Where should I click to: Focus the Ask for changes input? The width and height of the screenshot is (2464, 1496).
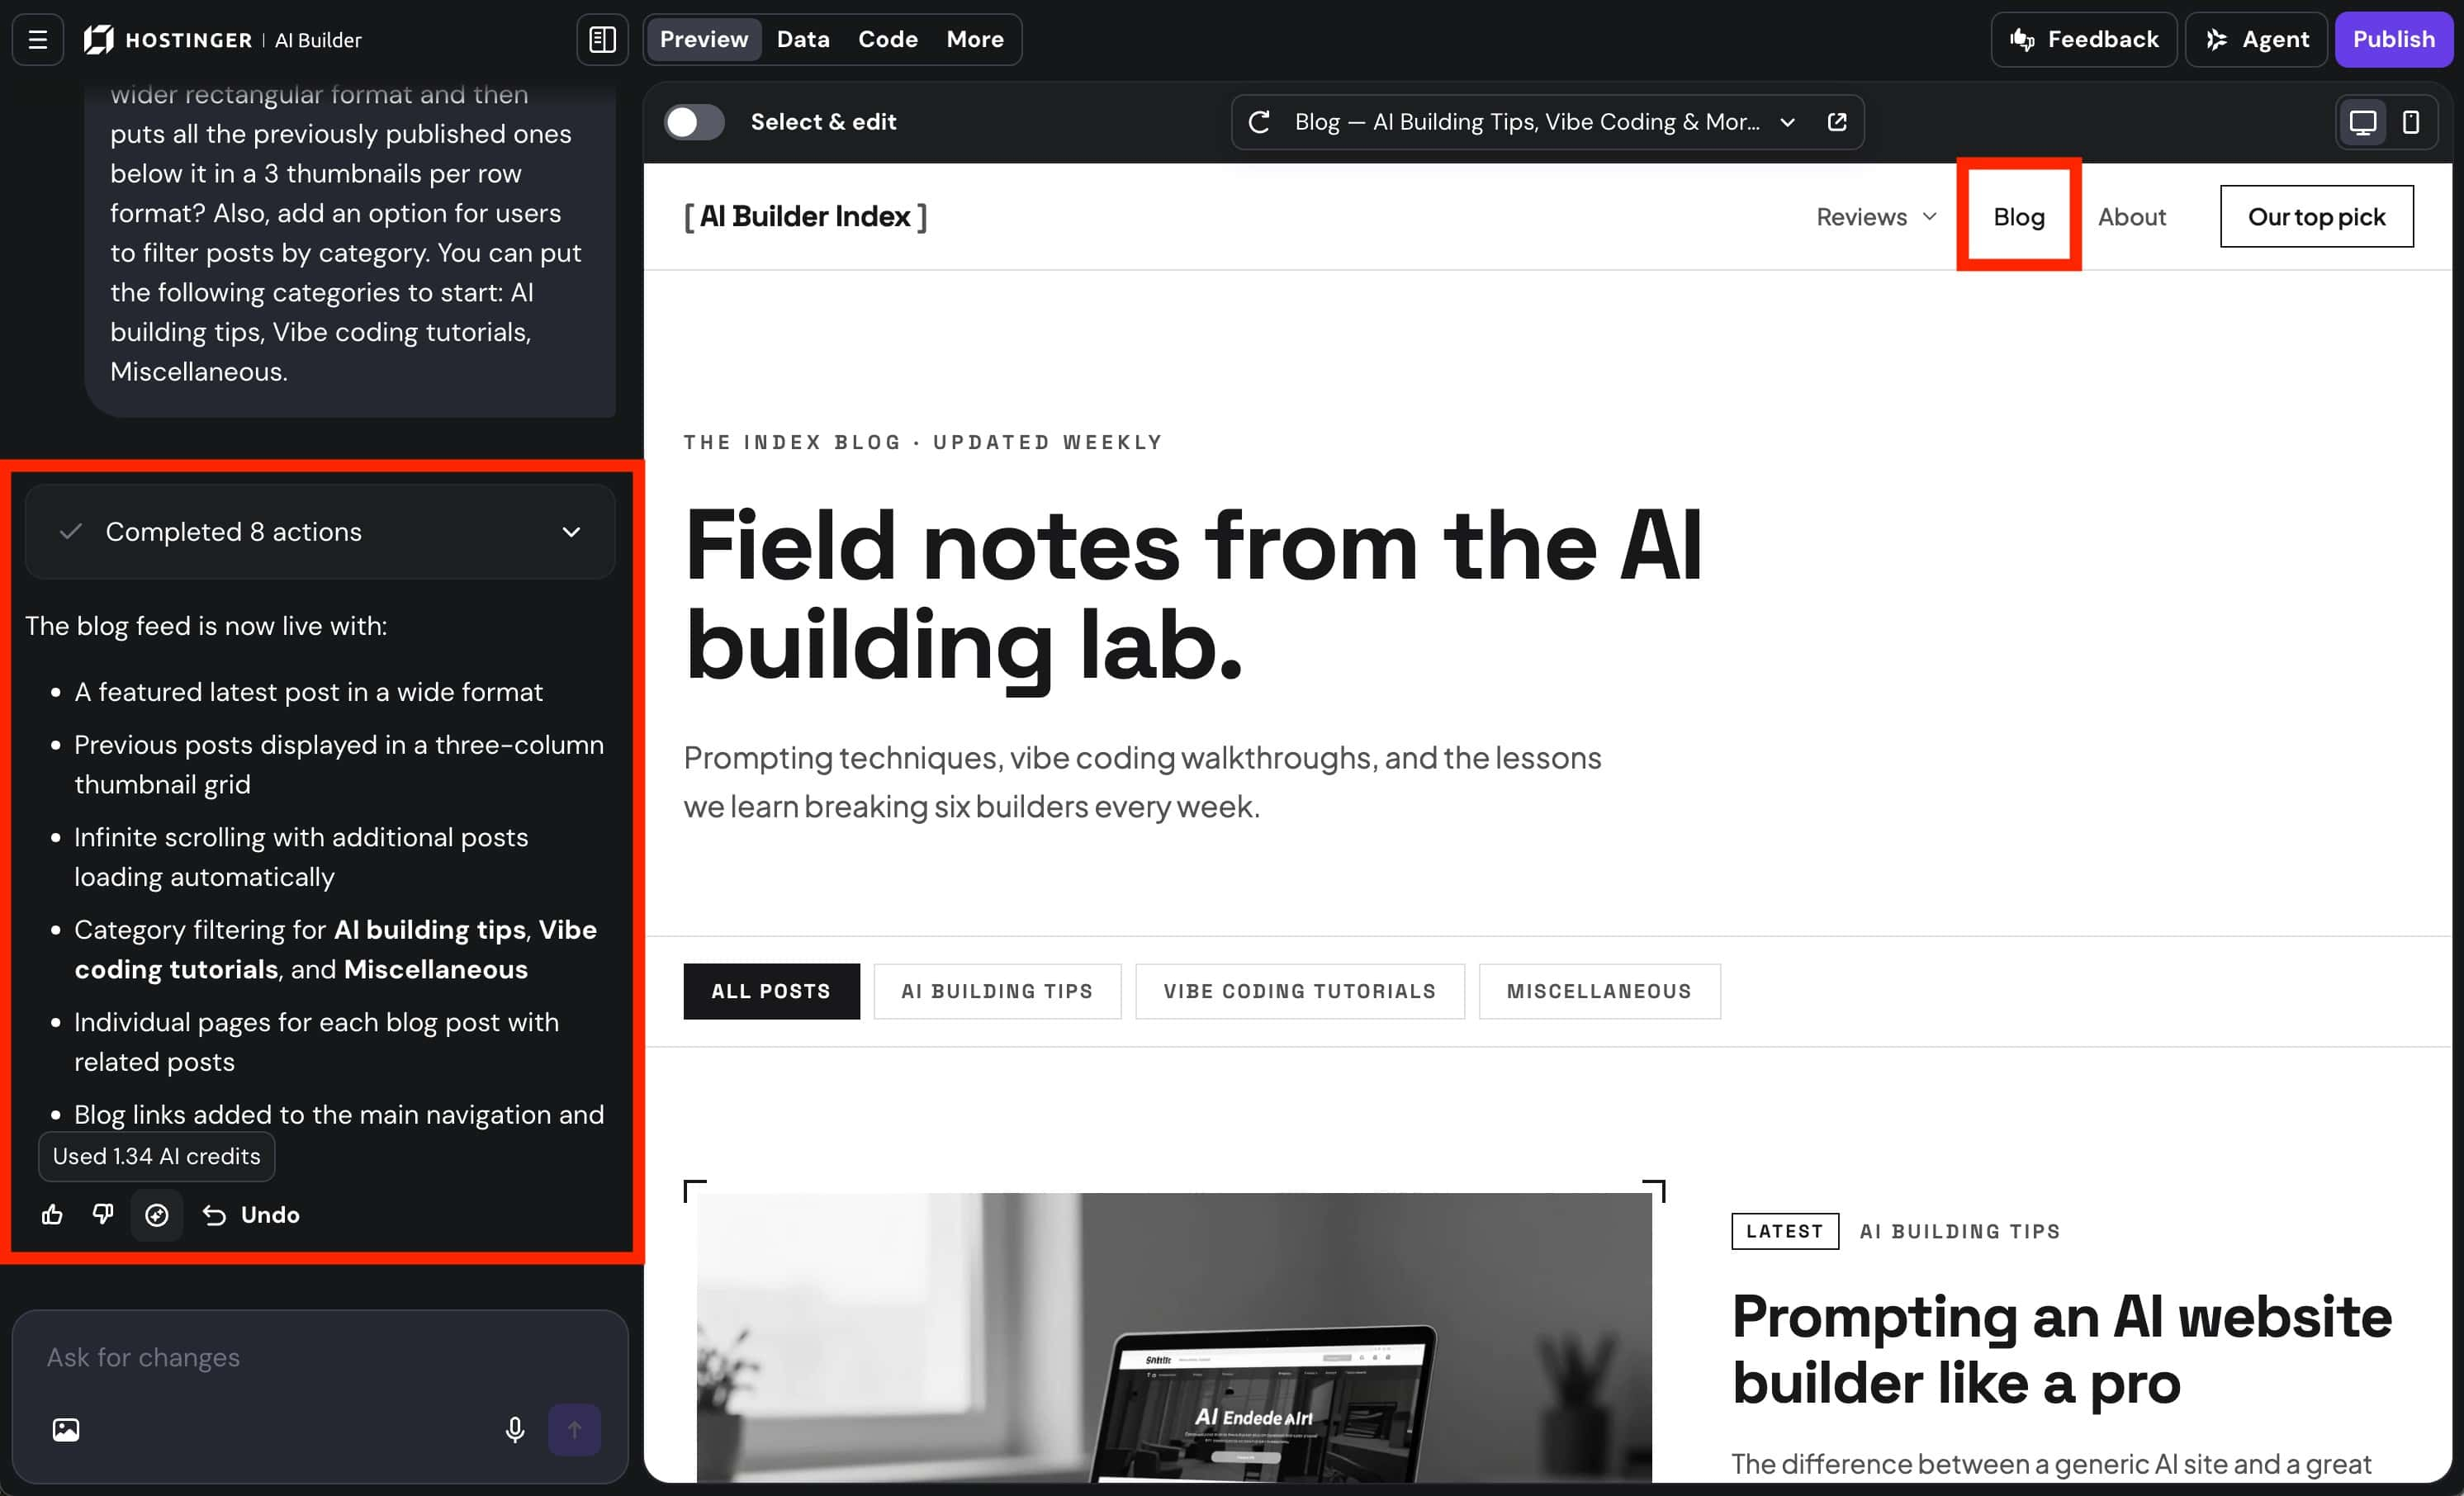coord(320,1357)
